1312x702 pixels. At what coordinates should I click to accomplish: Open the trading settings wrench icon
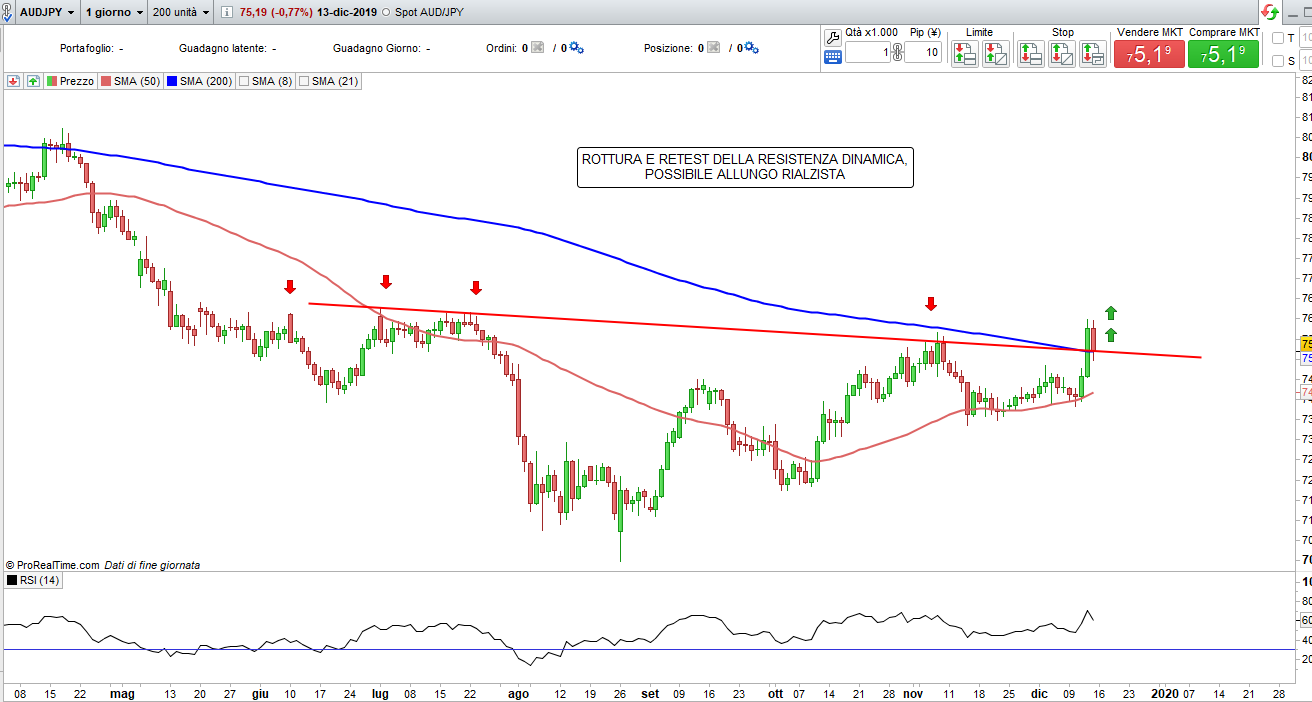coord(833,37)
